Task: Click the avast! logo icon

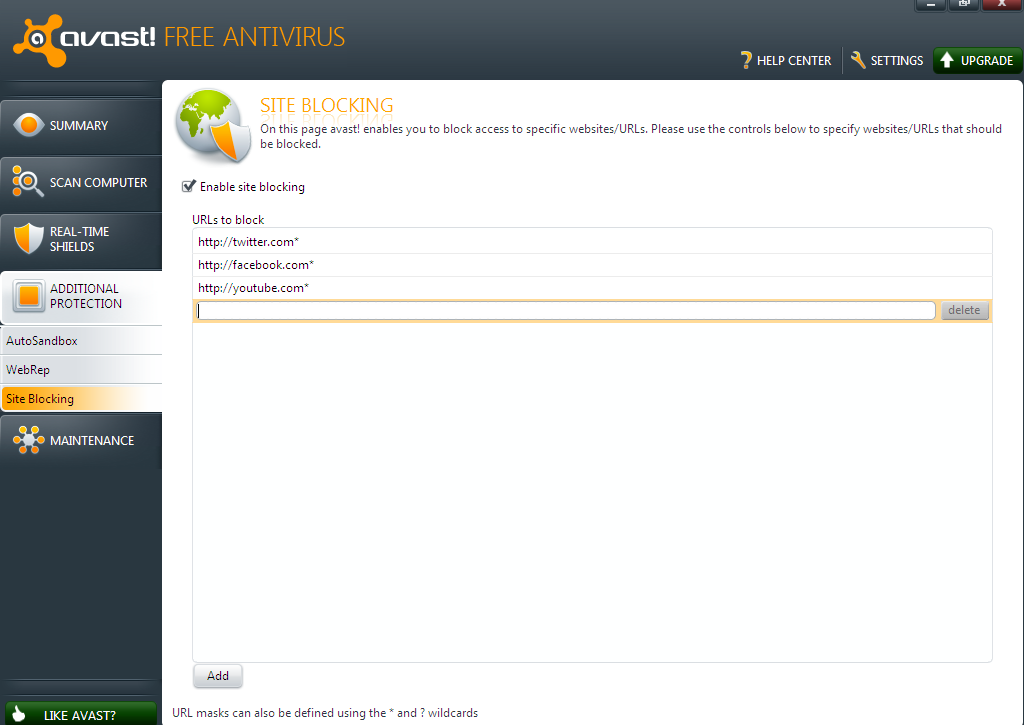Action: click(x=40, y=40)
